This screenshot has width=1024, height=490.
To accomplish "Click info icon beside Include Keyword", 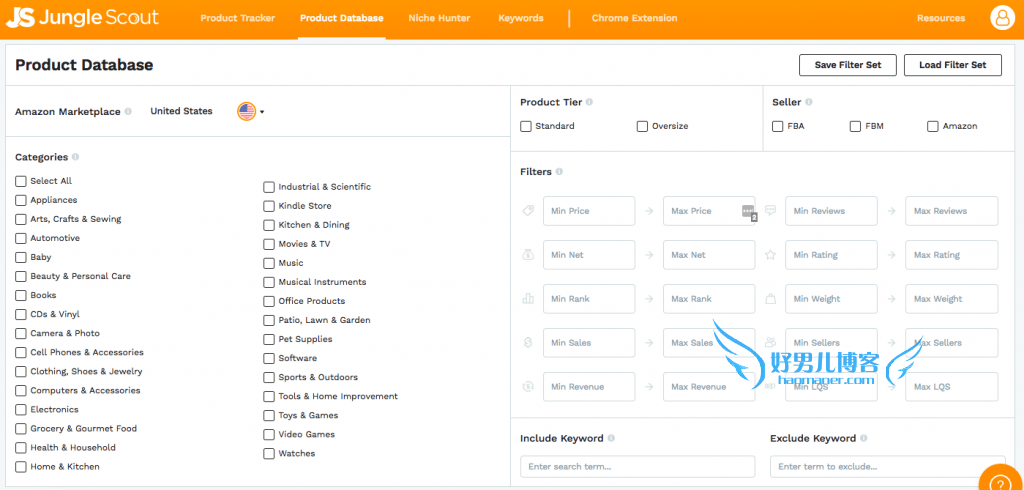I will pyautogui.click(x=611, y=438).
